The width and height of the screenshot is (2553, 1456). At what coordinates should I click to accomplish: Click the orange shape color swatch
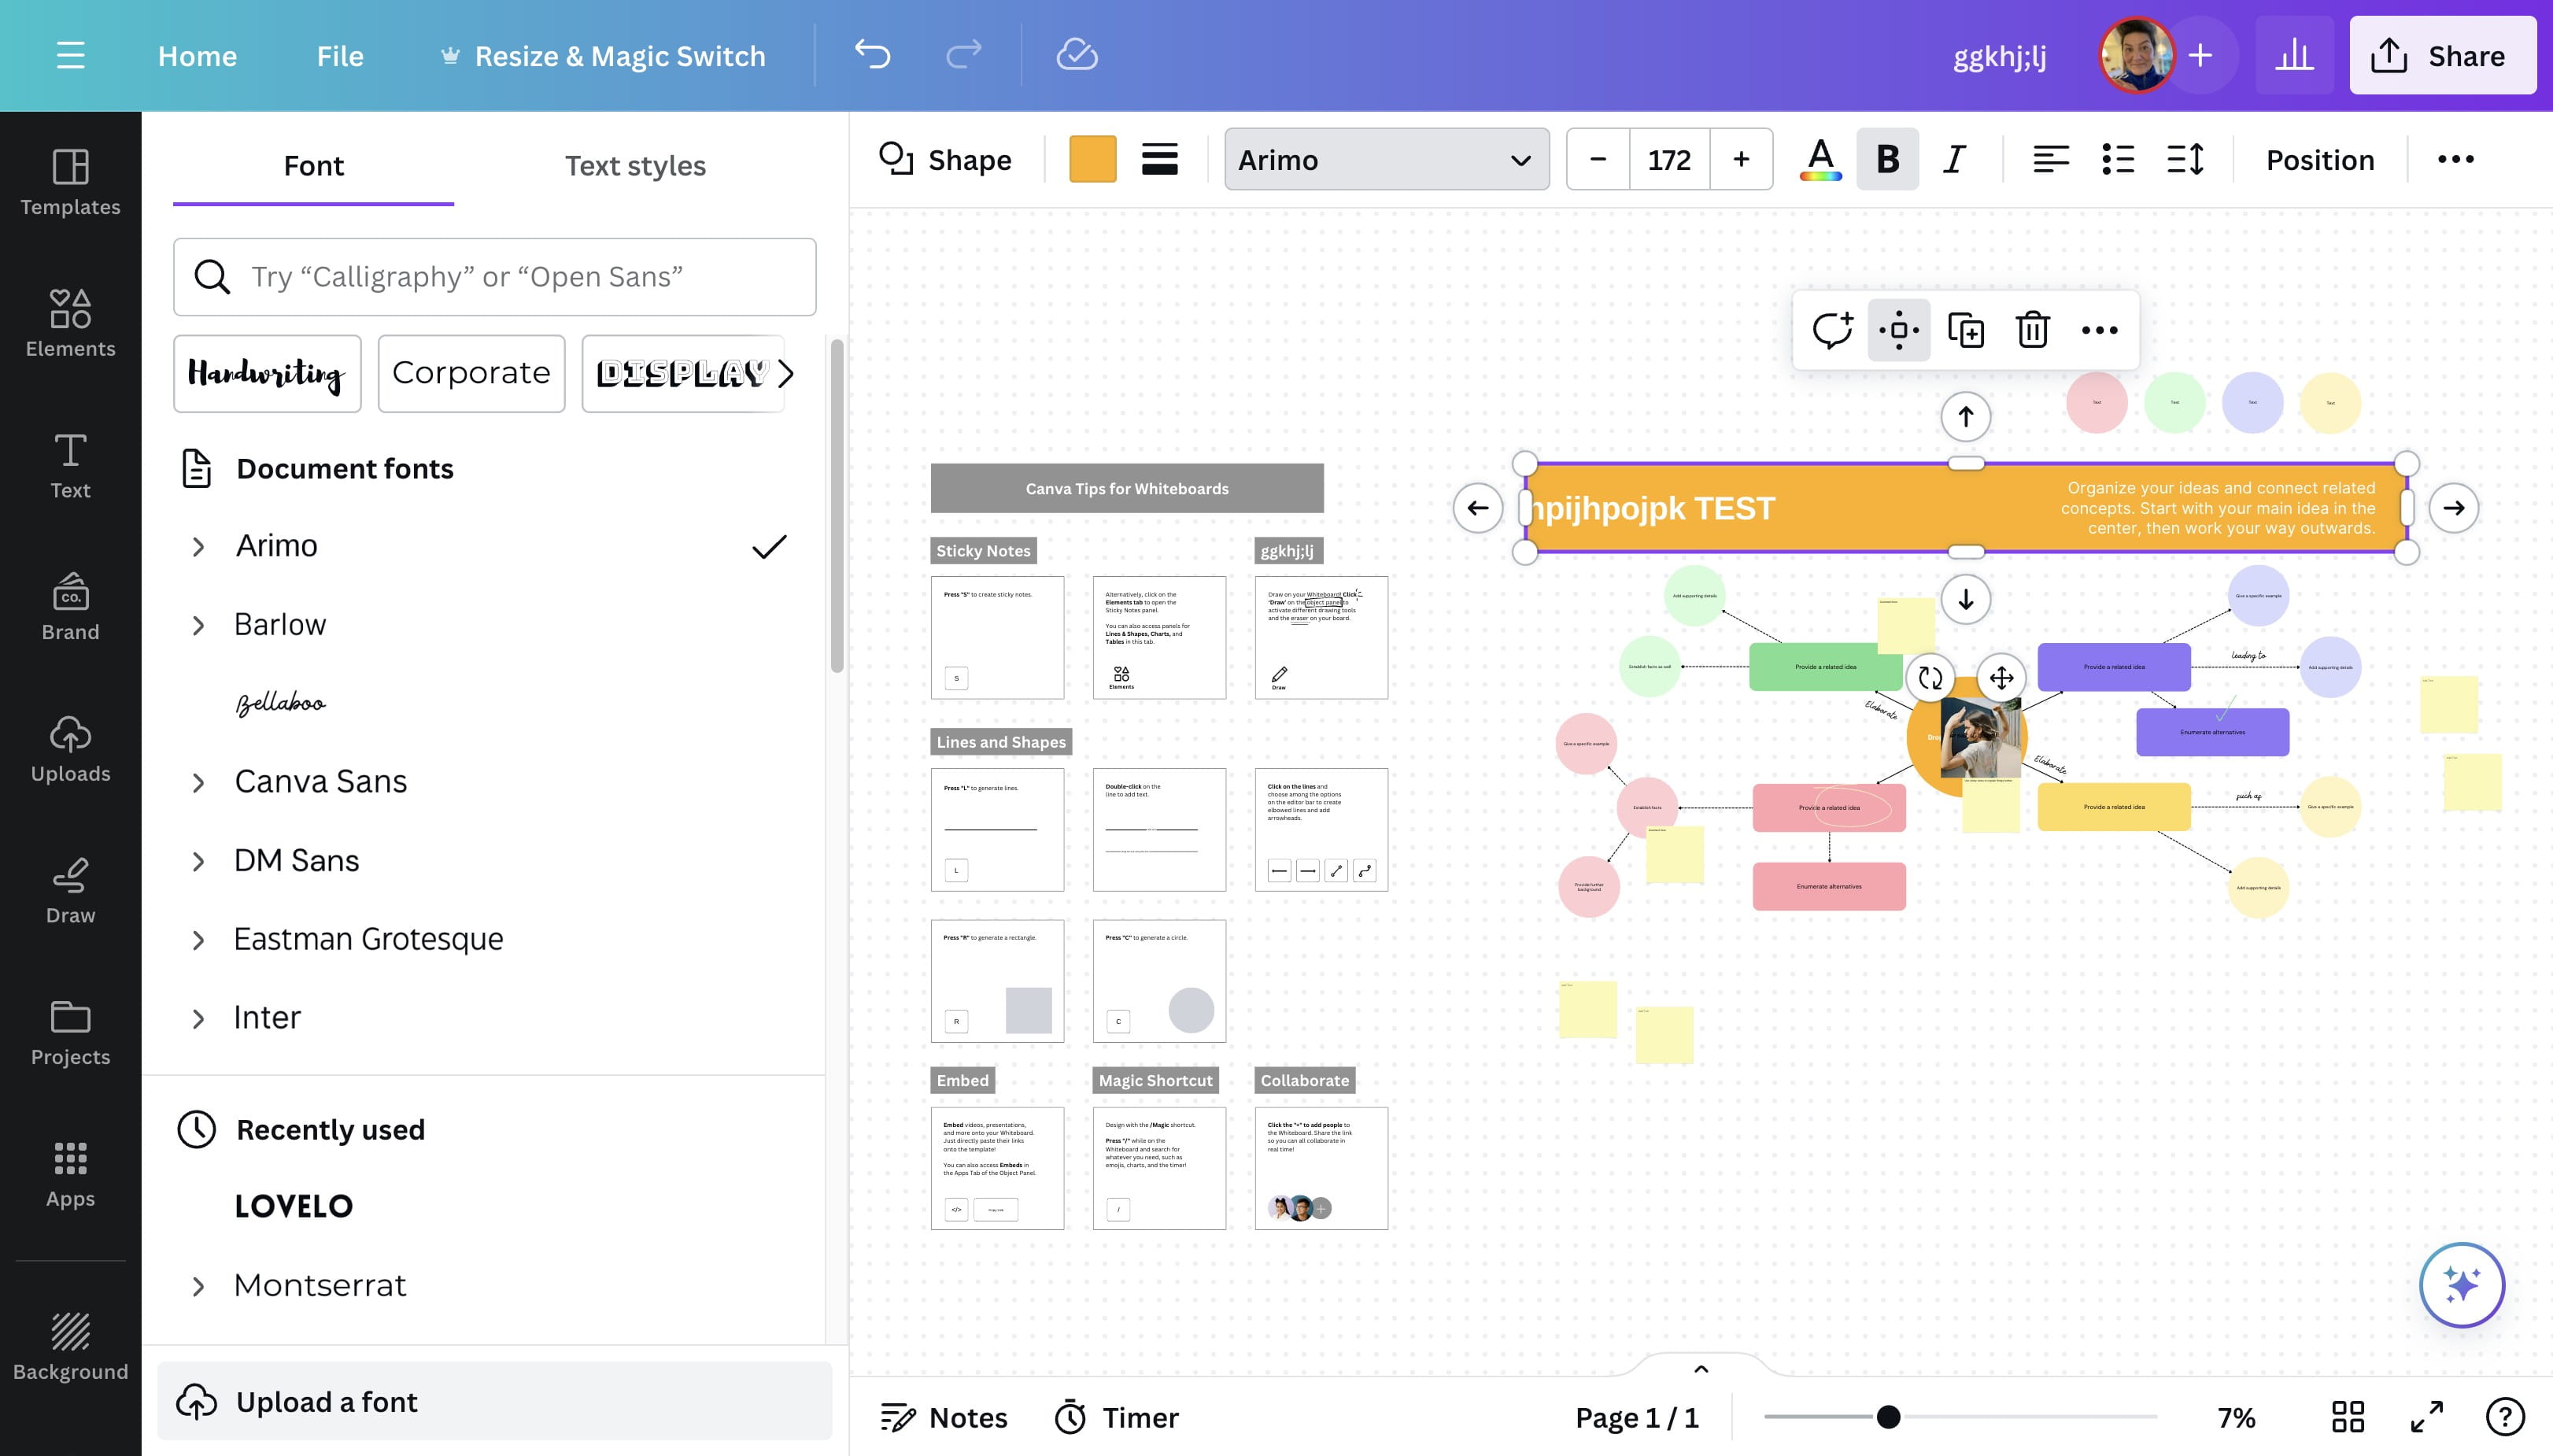(1092, 160)
